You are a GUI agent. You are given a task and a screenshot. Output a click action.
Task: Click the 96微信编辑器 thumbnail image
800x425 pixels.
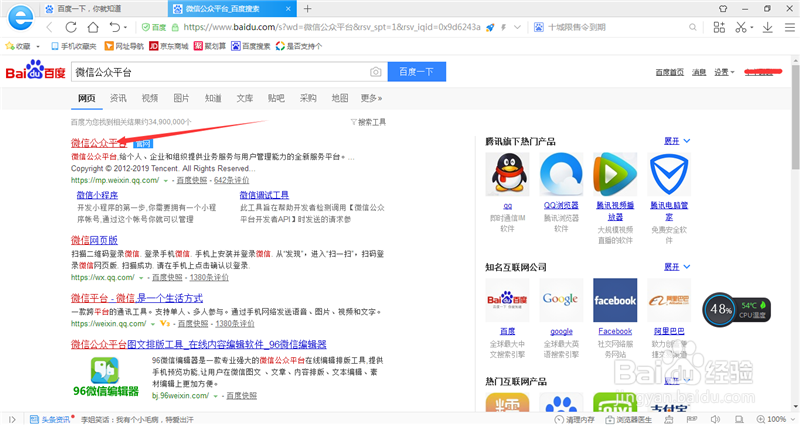click(x=106, y=377)
